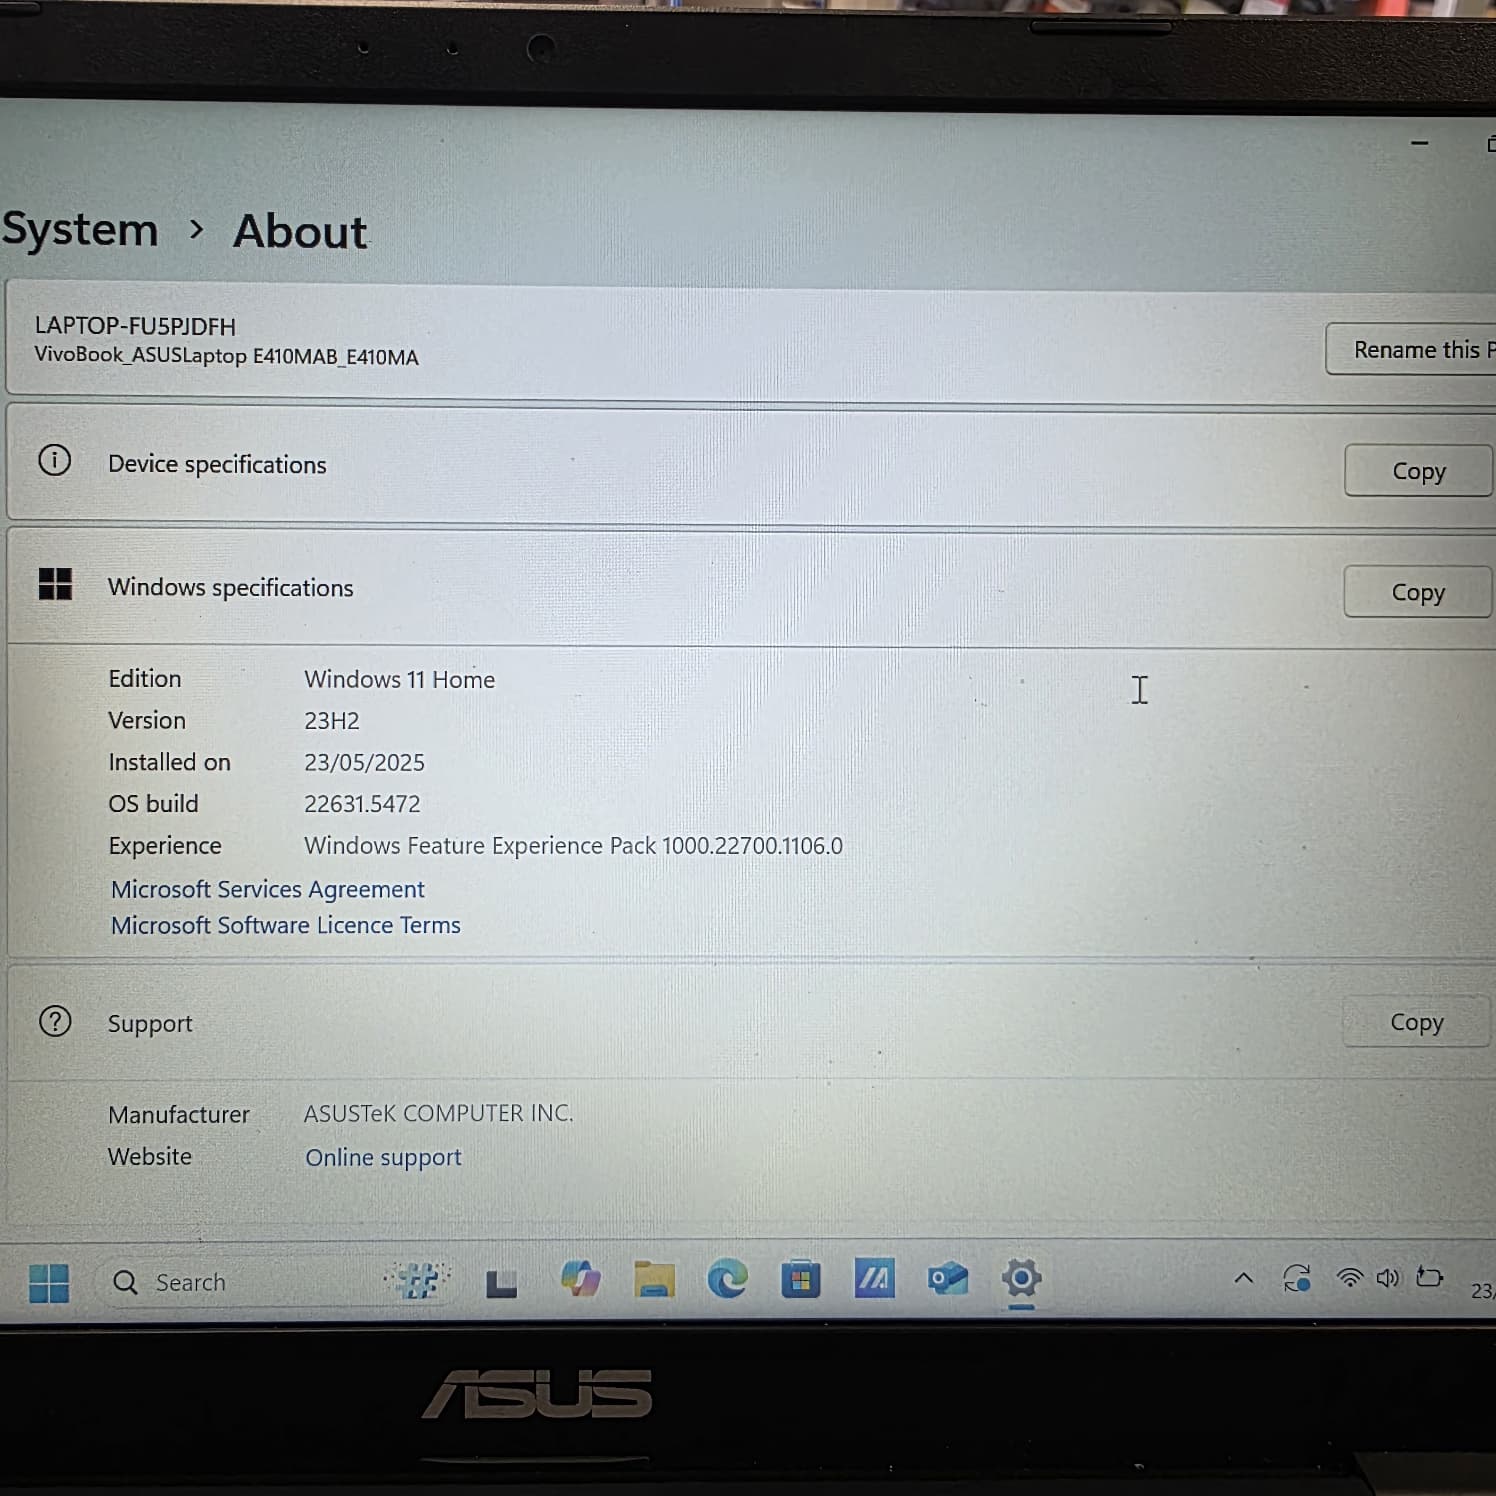The height and width of the screenshot is (1496, 1496).
Task: Click the battery status icon
Action: coord(1429,1277)
